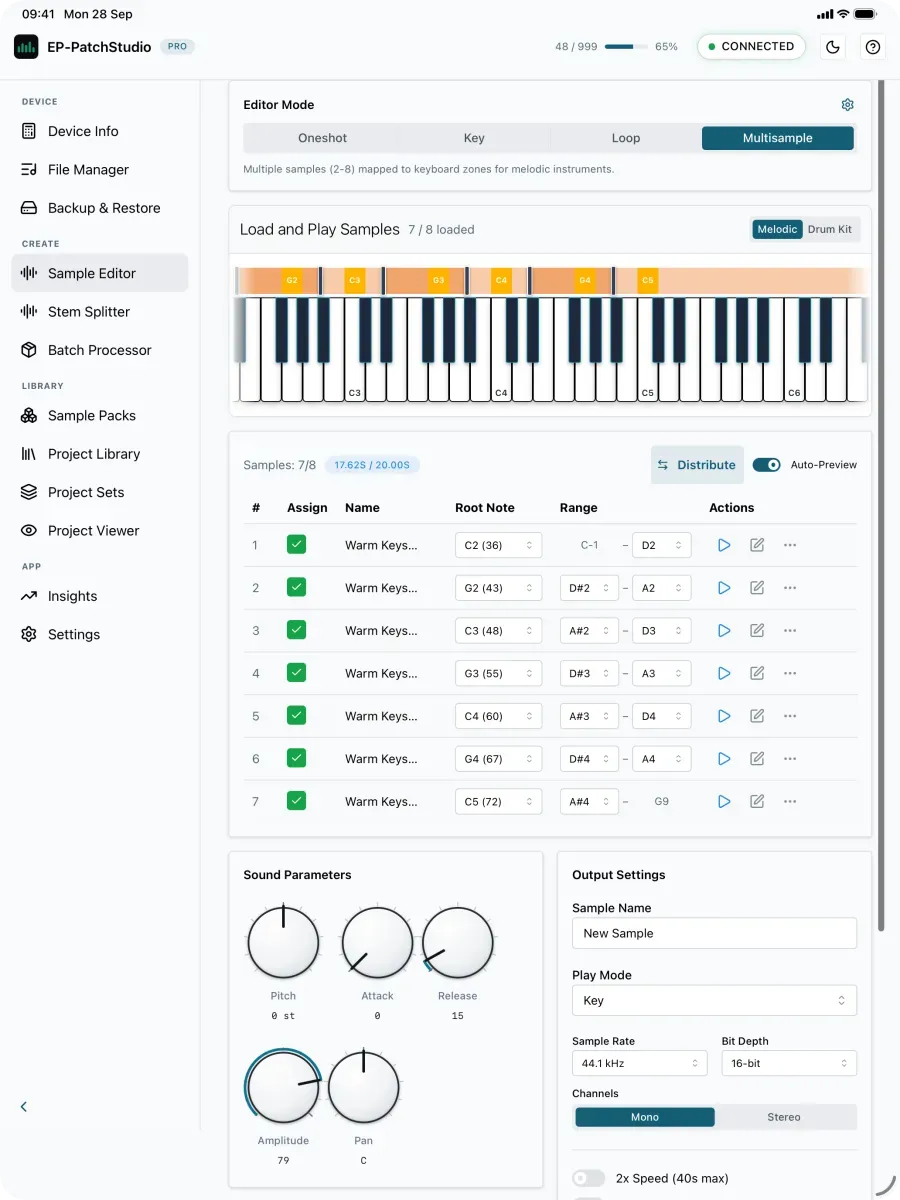Select the Multisample editor mode
The width and height of the screenshot is (900, 1200).
coord(778,138)
